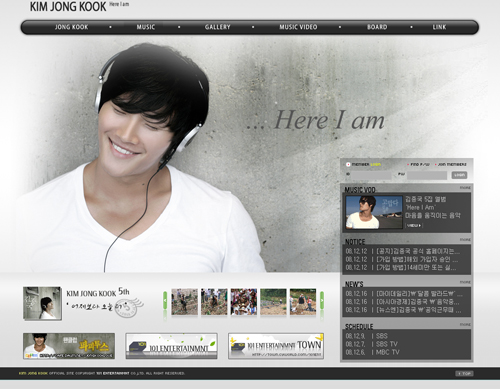This screenshot has width=500, height=389.
Task: Click the ID input field
Action: [371, 175]
